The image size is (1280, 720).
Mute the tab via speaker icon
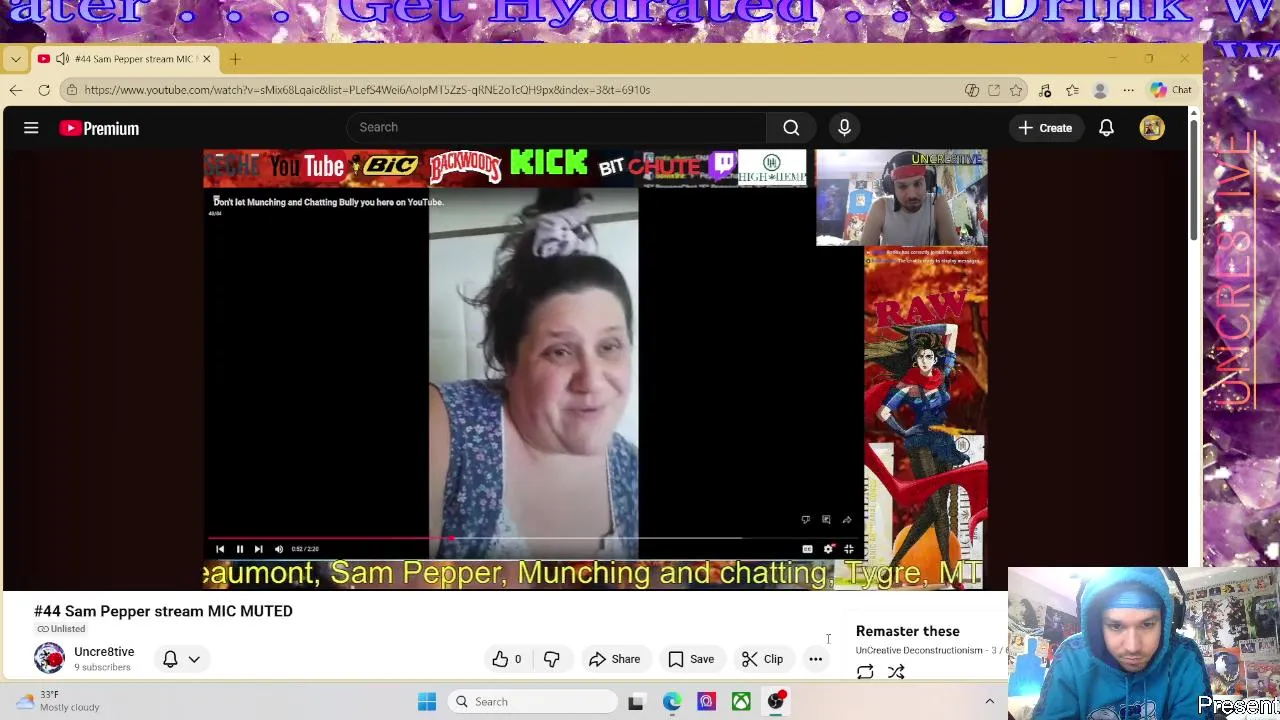61,59
